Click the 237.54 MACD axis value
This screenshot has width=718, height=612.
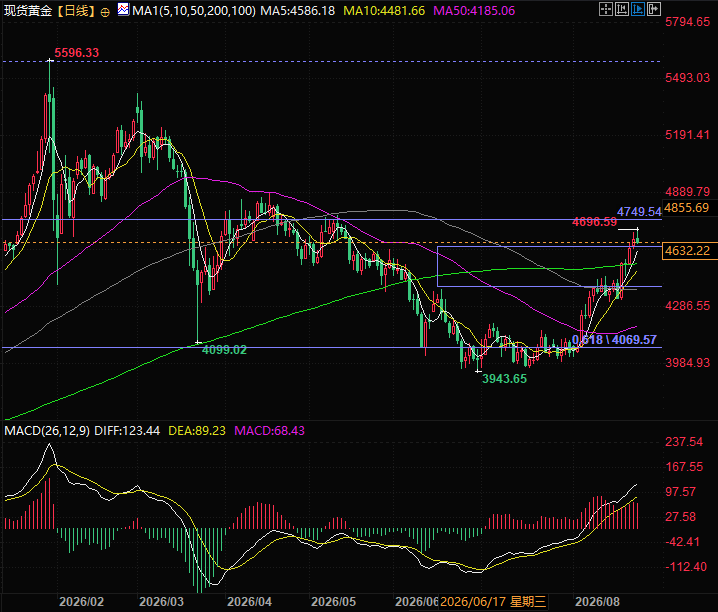[x=684, y=442]
